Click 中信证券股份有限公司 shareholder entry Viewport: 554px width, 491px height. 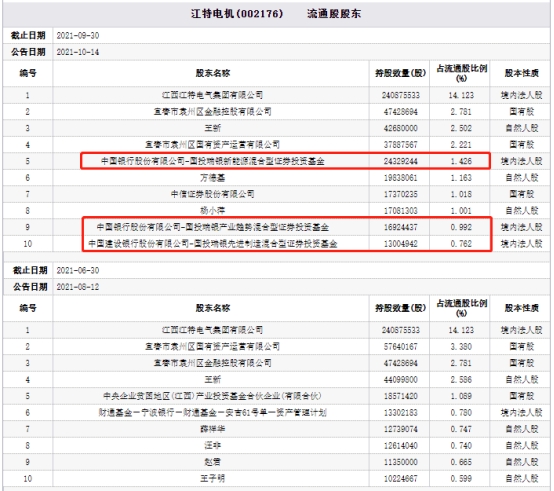click(x=212, y=194)
